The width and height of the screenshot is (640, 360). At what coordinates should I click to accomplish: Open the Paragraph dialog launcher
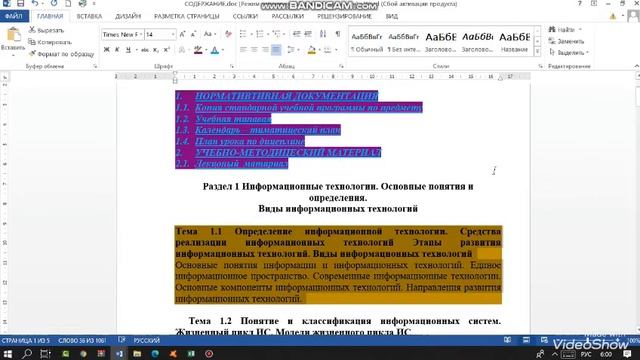341,66
